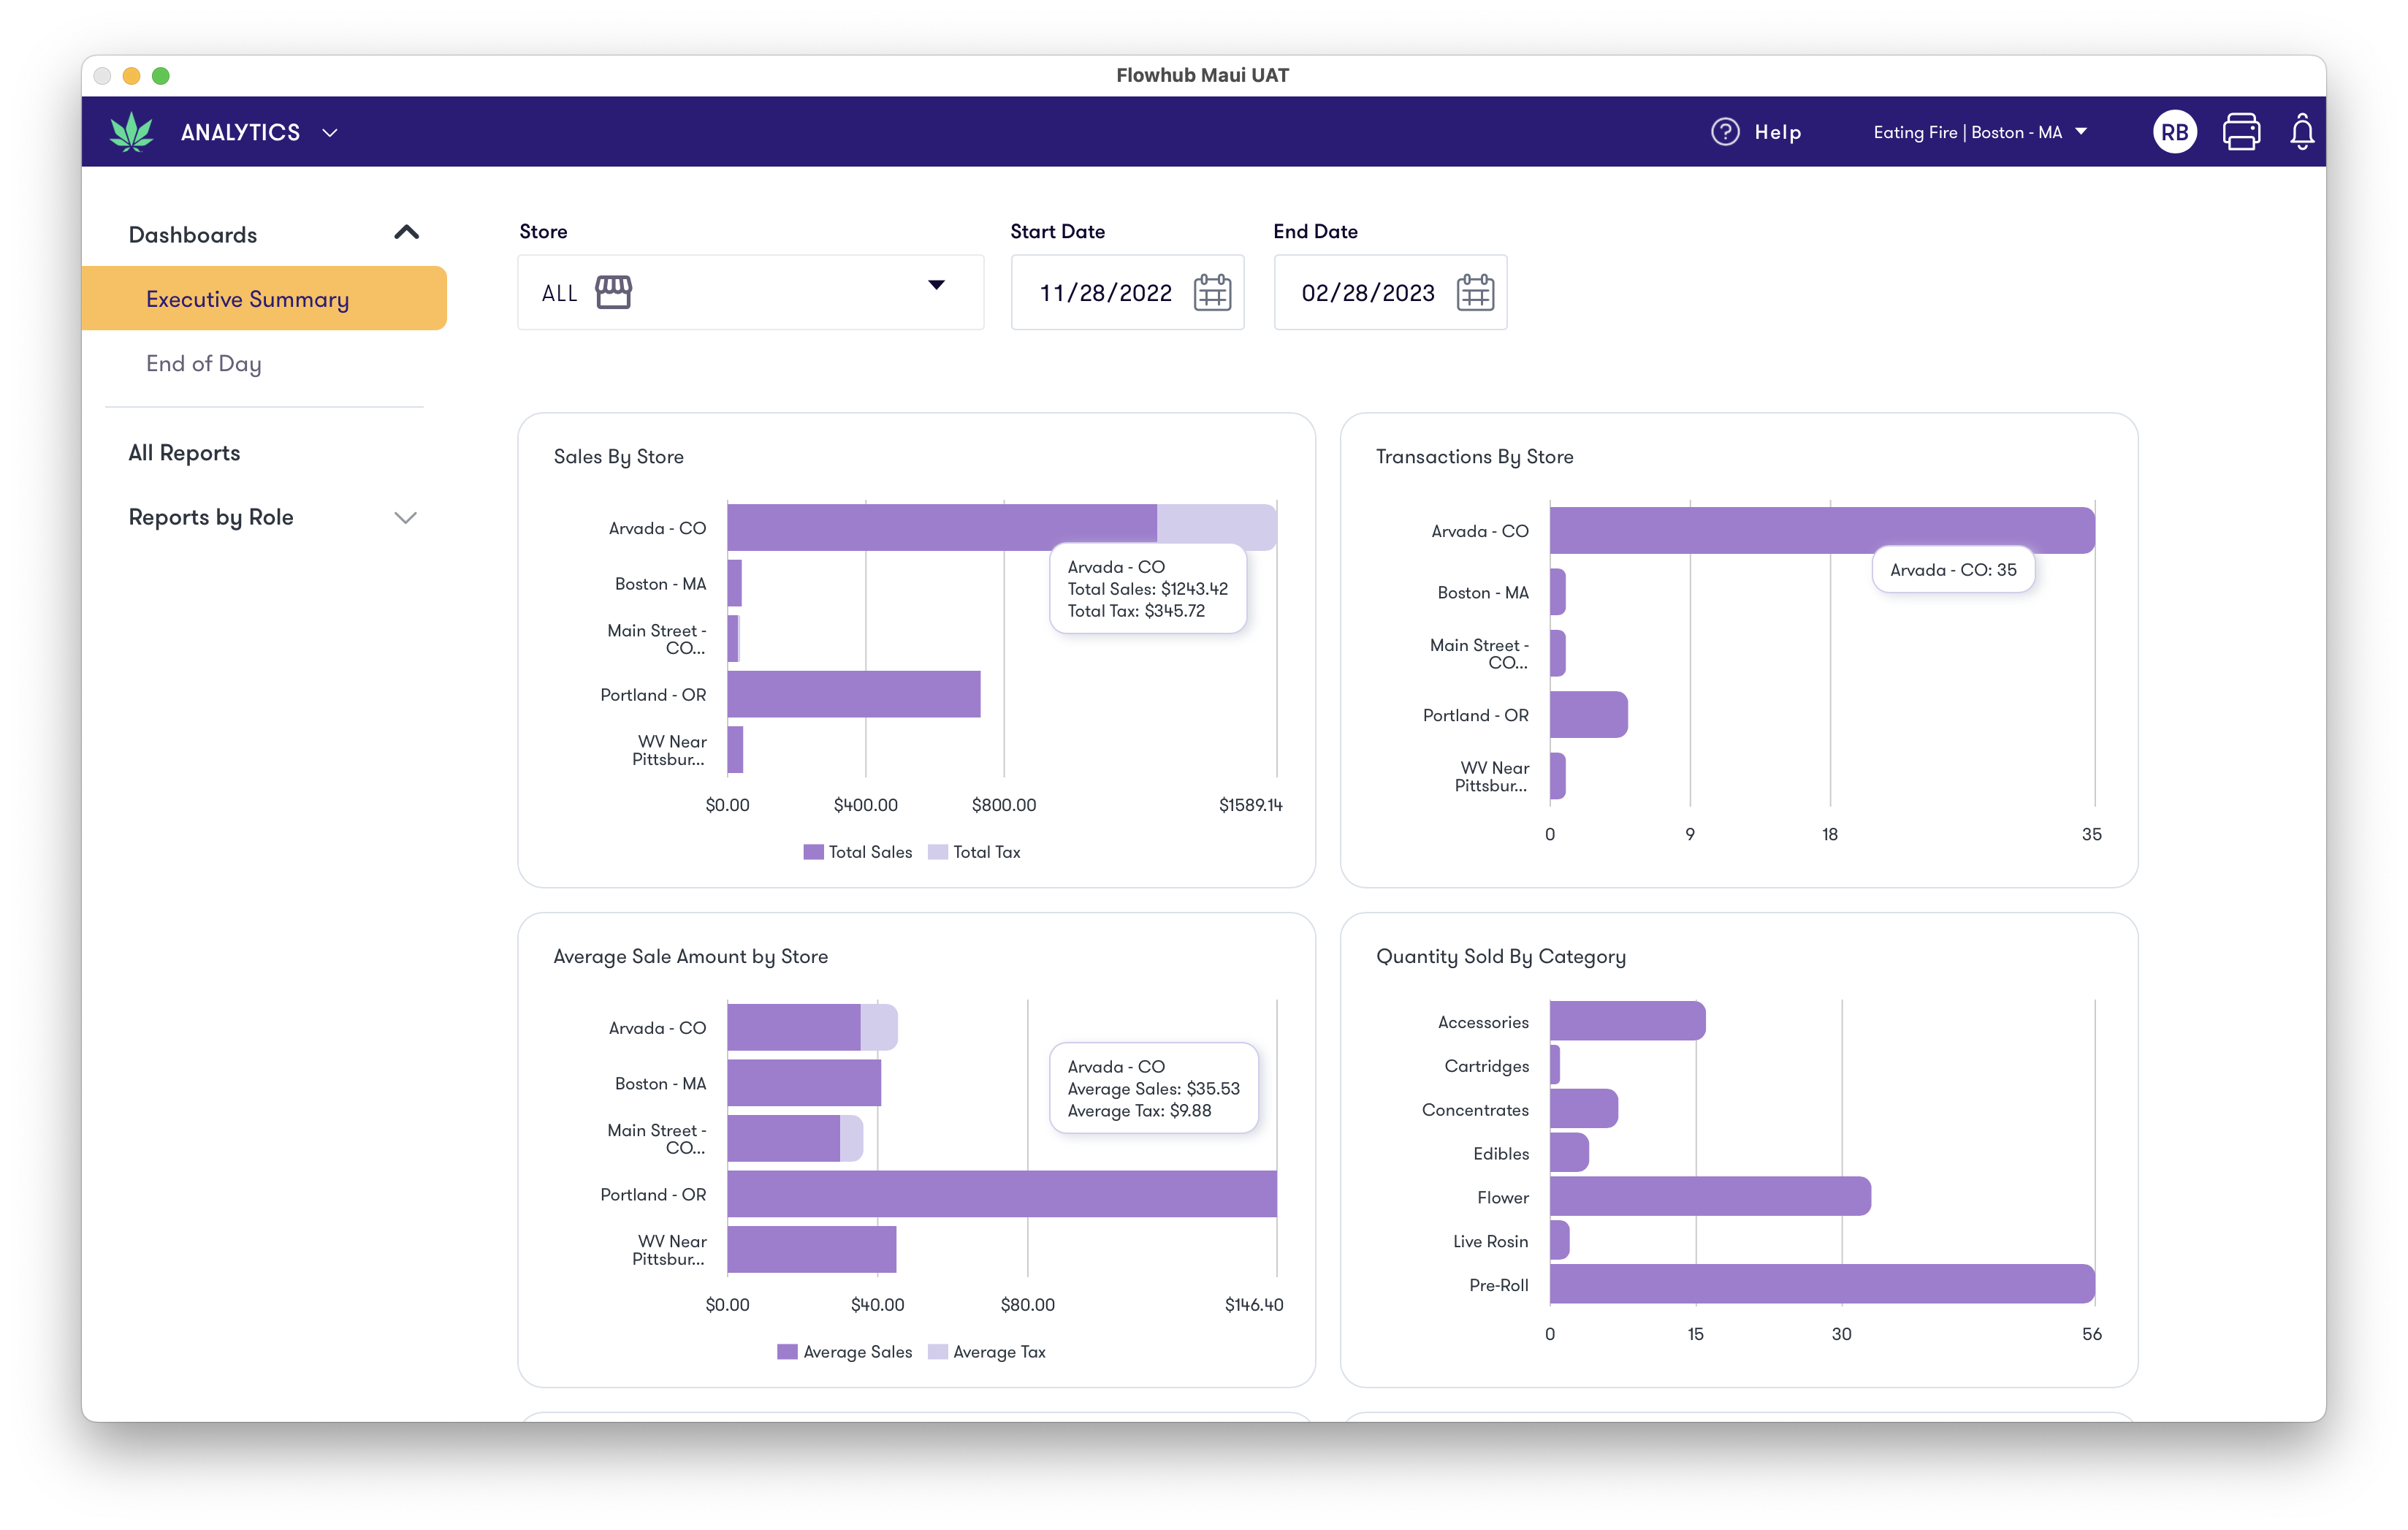Click the Live Rosin quantity bar
Screen dimensions: 2408x1530
(x=1559, y=1240)
